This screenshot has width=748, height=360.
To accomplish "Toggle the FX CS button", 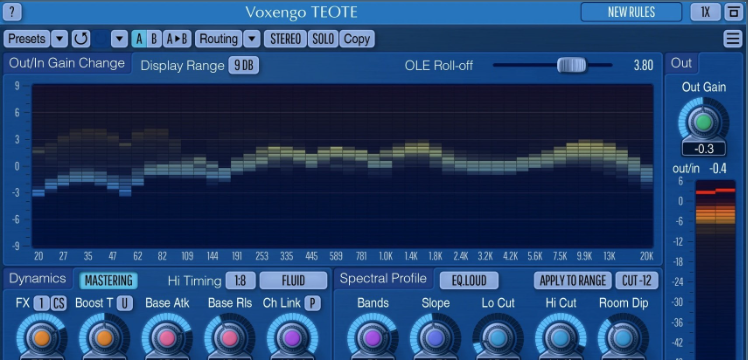I will 59,303.
